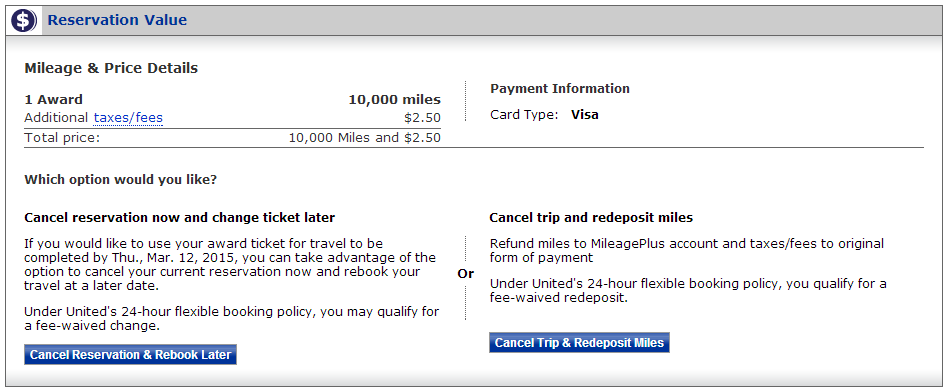Click the dollar sign Reservation Value icon
946x391 pixels.
click(24, 21)
